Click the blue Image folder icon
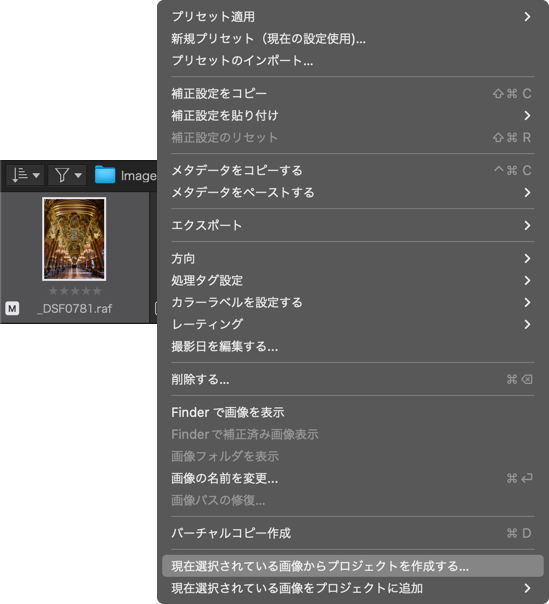This screenshot has height=604, width=549. point(105,175)
